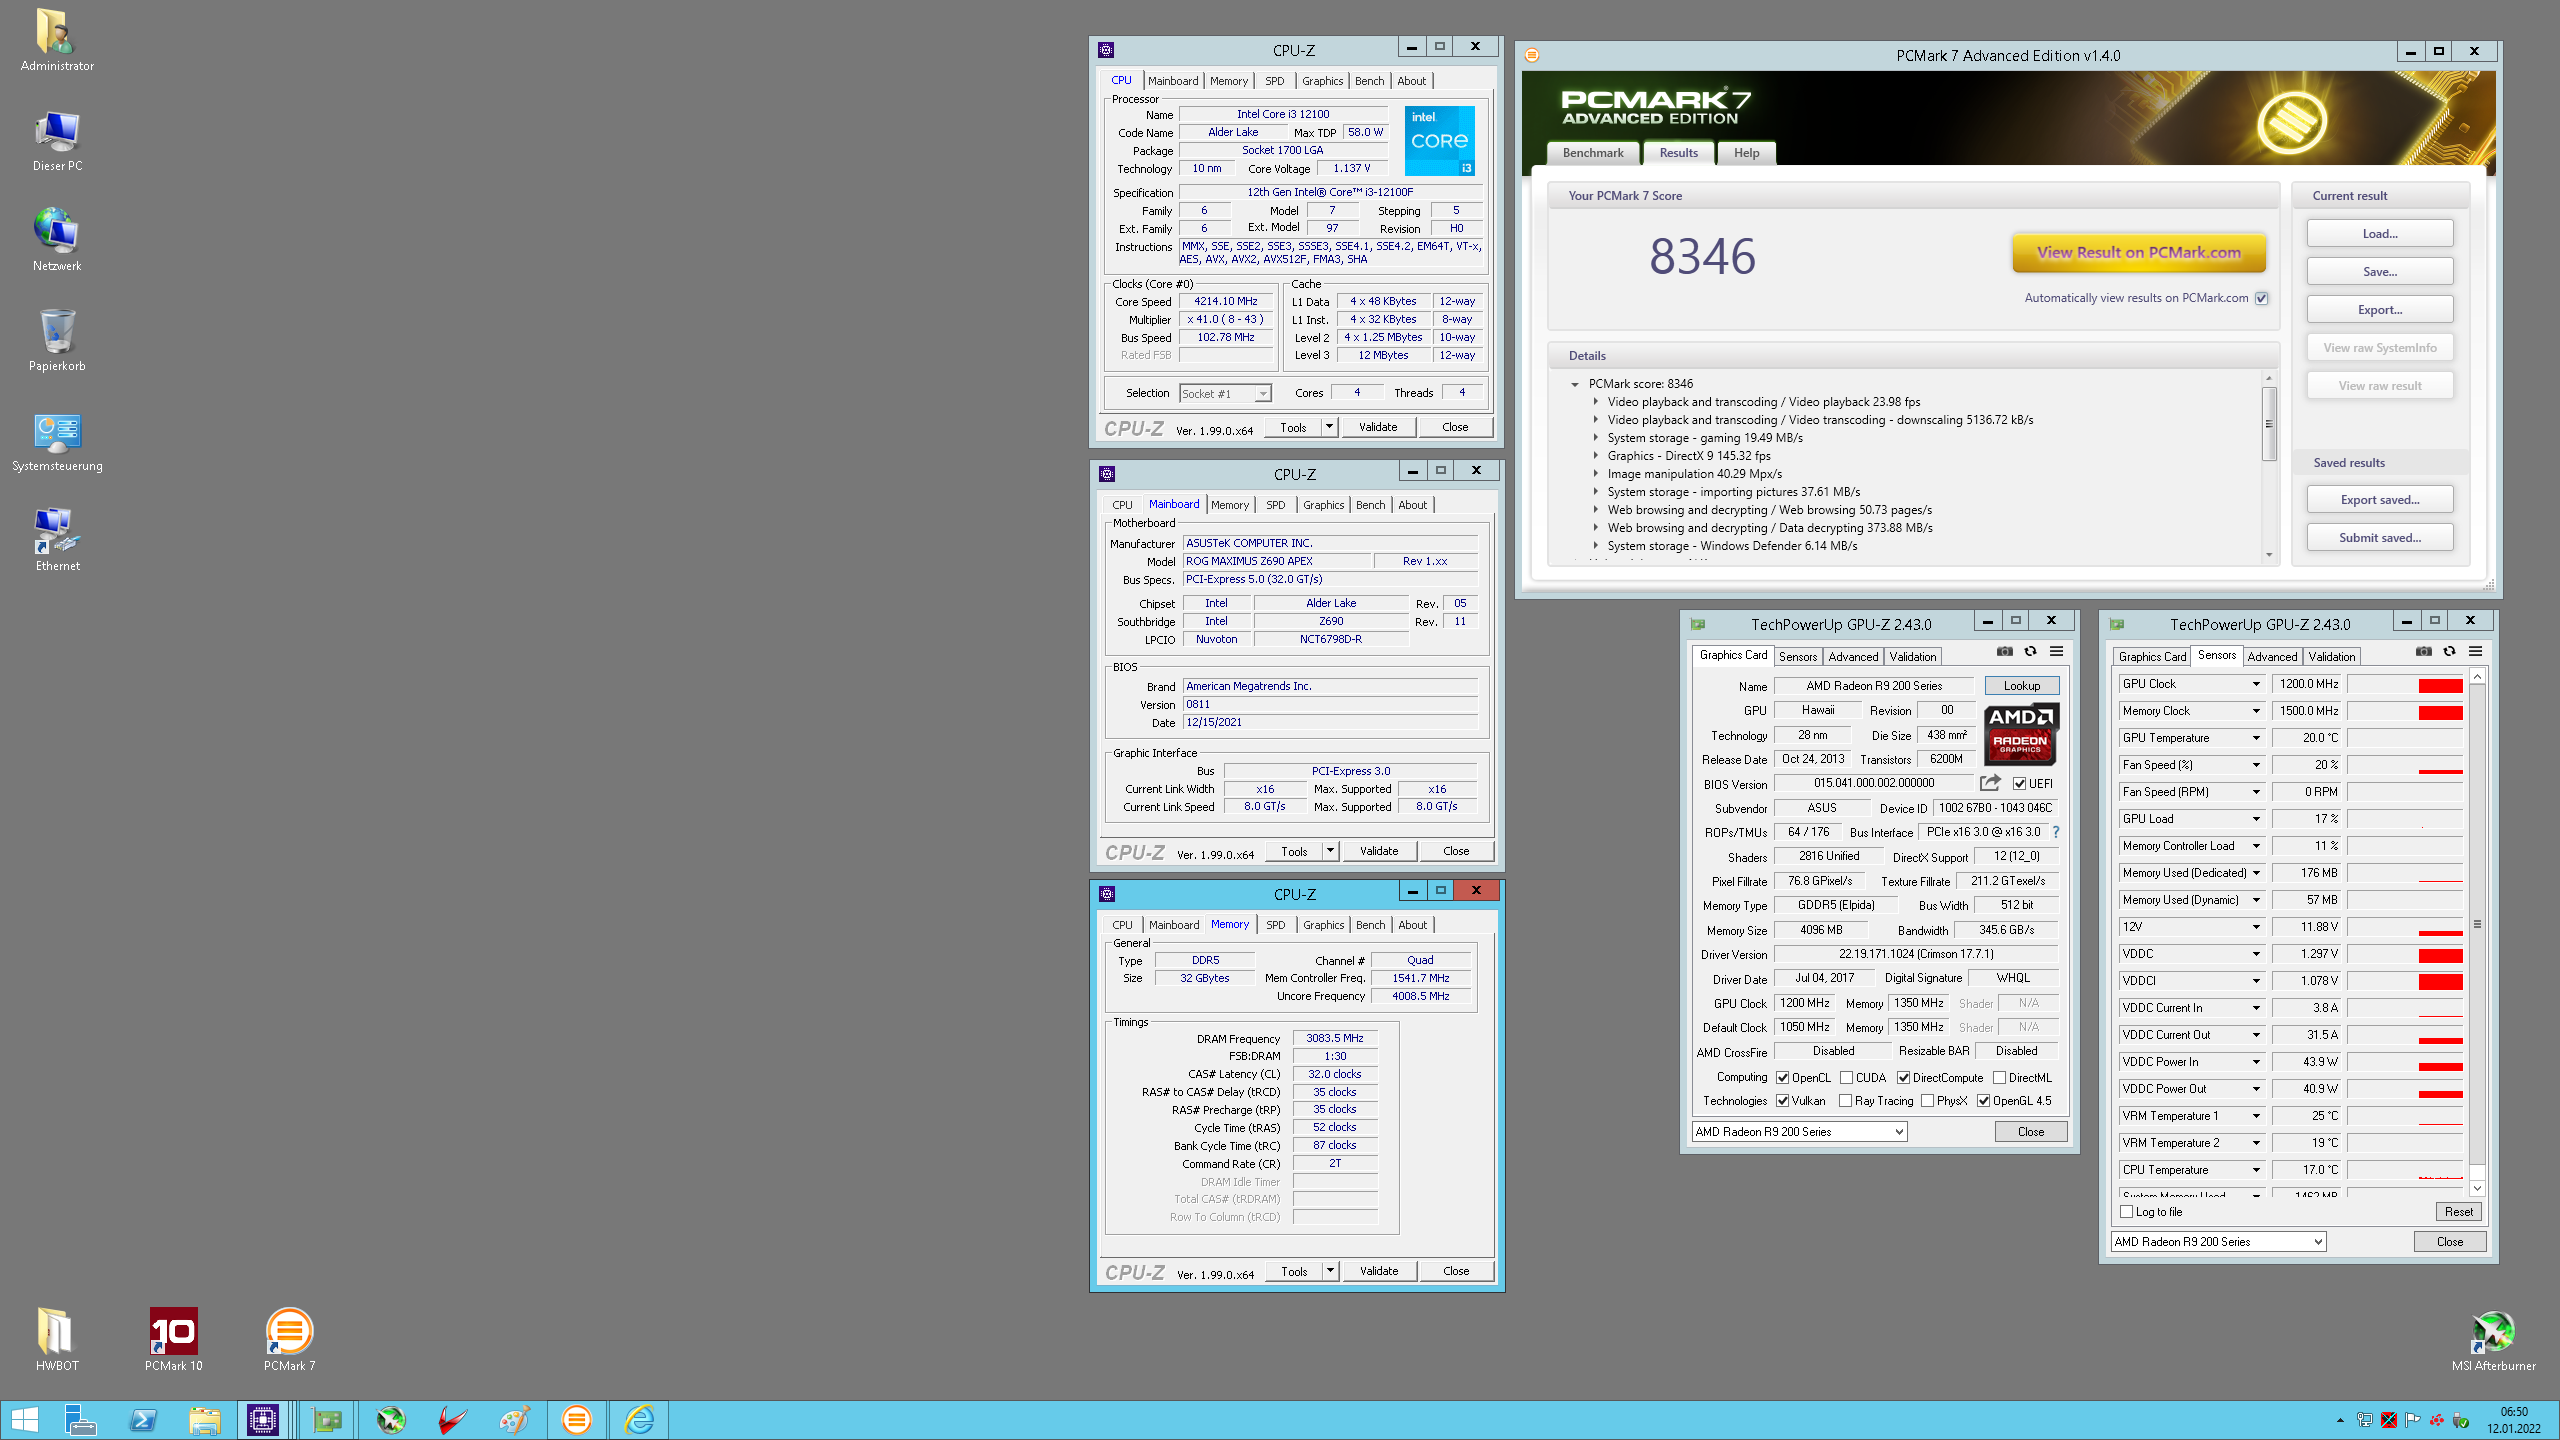Enable the Log to file checkbox
This screenshot has height=1440, width=2560.
2127,1211
